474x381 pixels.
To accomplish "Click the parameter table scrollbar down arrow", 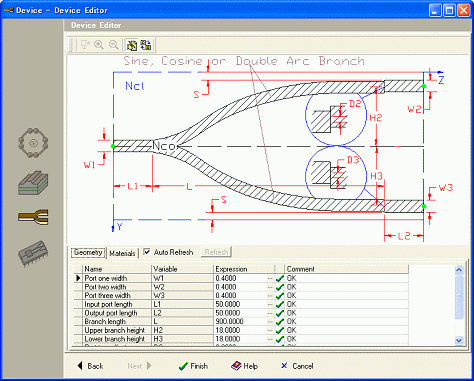I will (459, 340).
